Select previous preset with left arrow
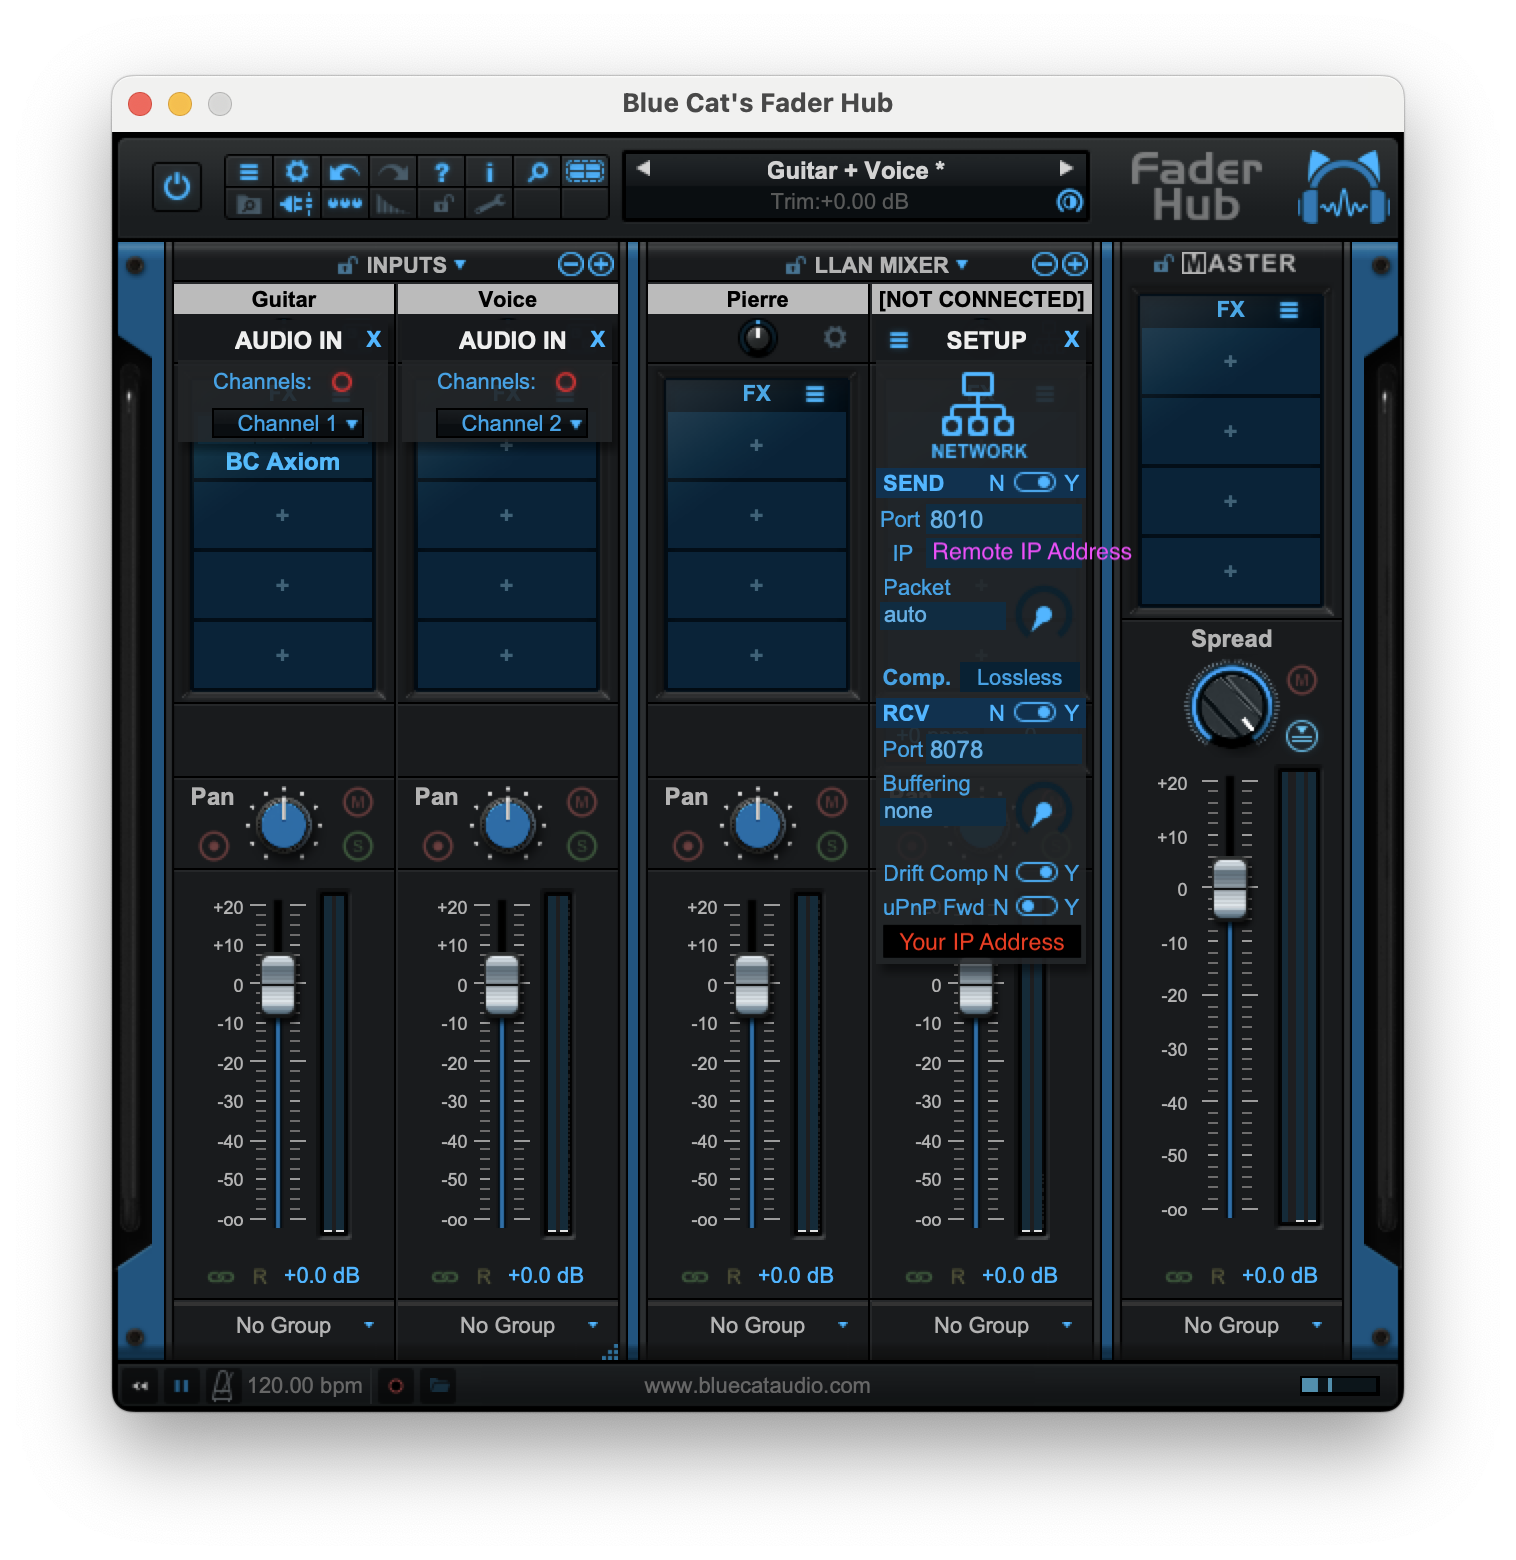This screenshot has width=1516, height=1560. coord(644,168)
